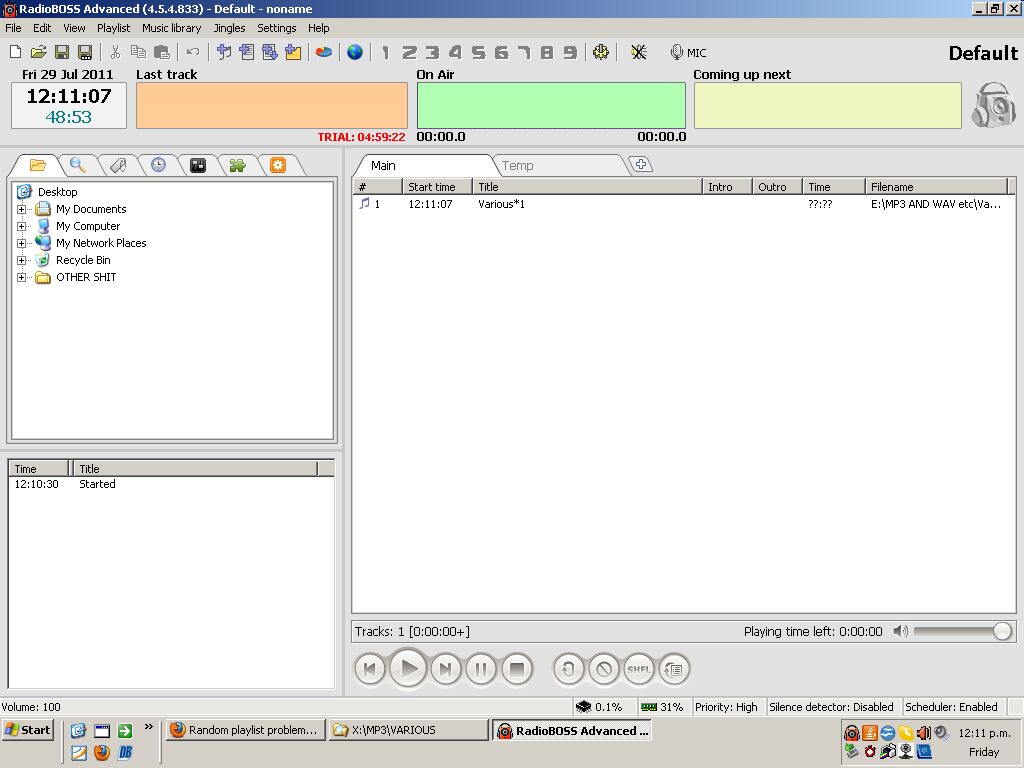
Task: Open the Jingles menu
Action: pyautogui.click(x=229, y=28)
